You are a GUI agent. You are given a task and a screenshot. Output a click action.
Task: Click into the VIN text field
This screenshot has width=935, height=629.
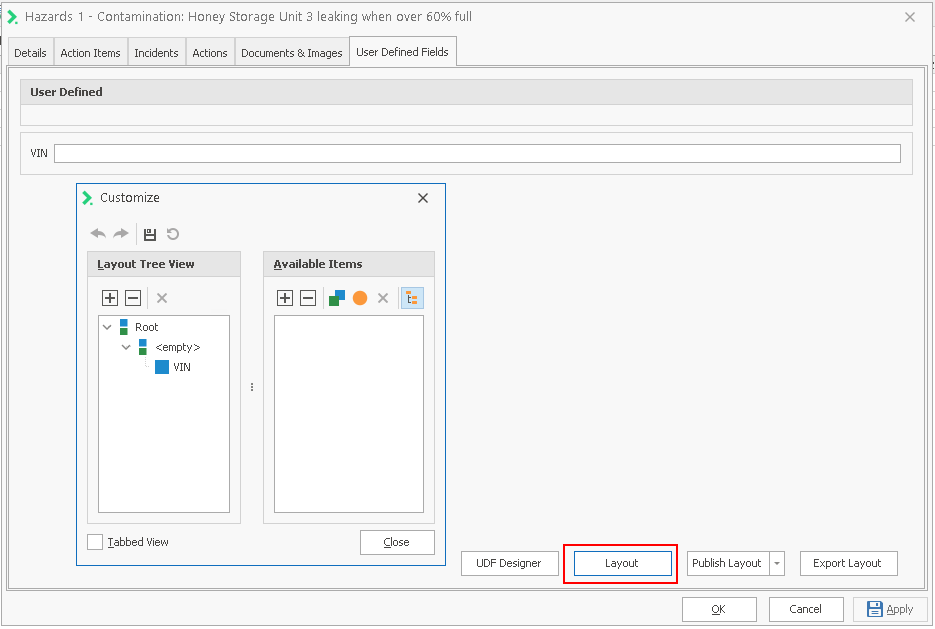[477, 153]
